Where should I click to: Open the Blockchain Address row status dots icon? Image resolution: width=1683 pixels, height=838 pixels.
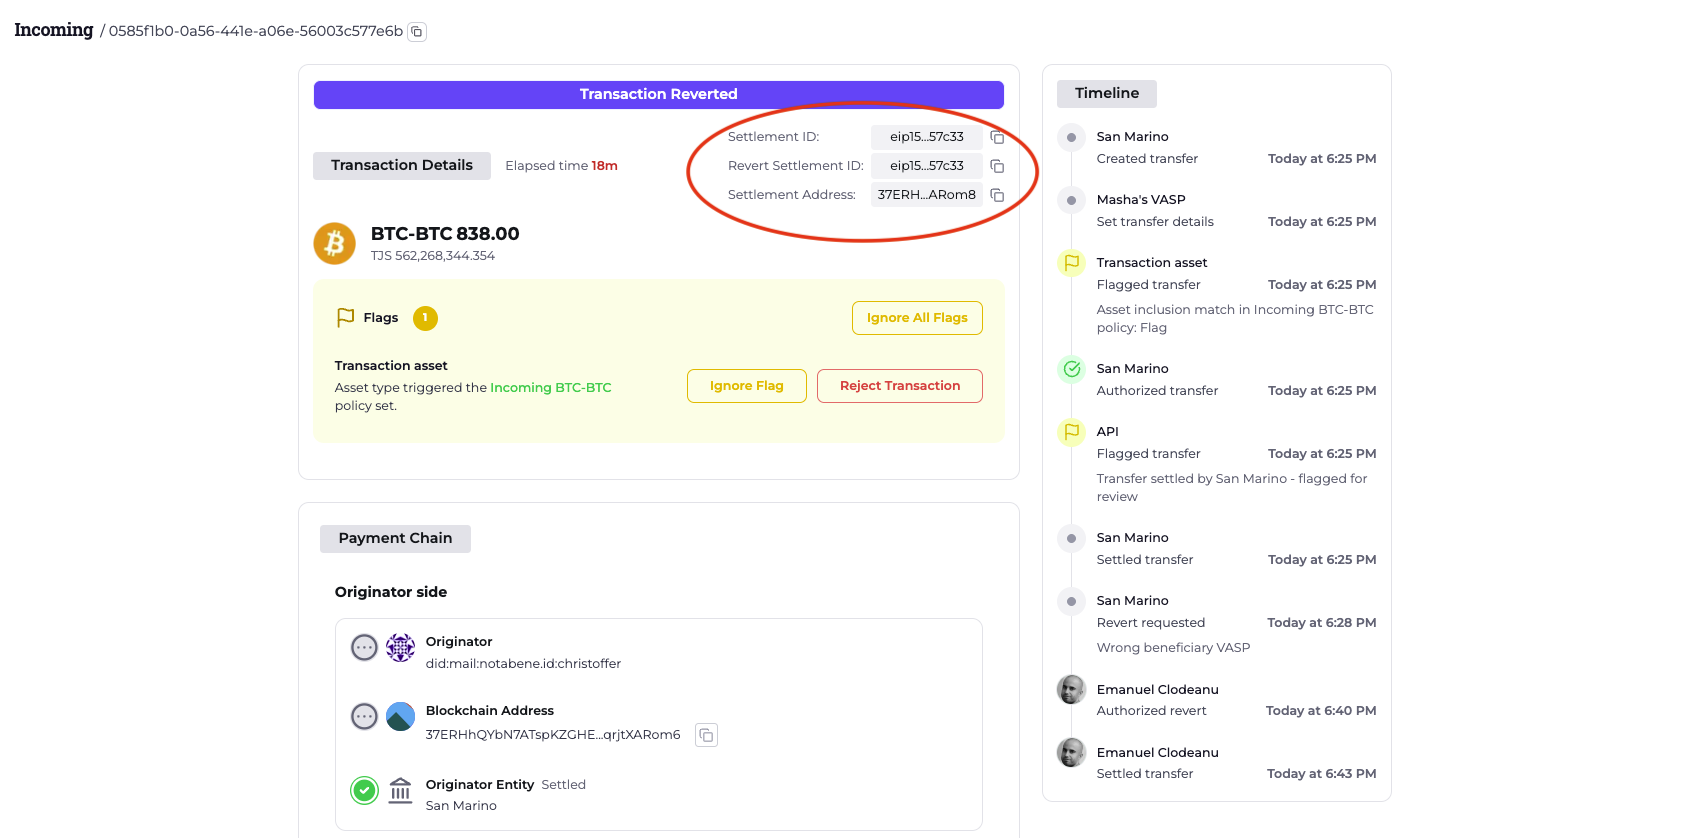pos(364,717)
